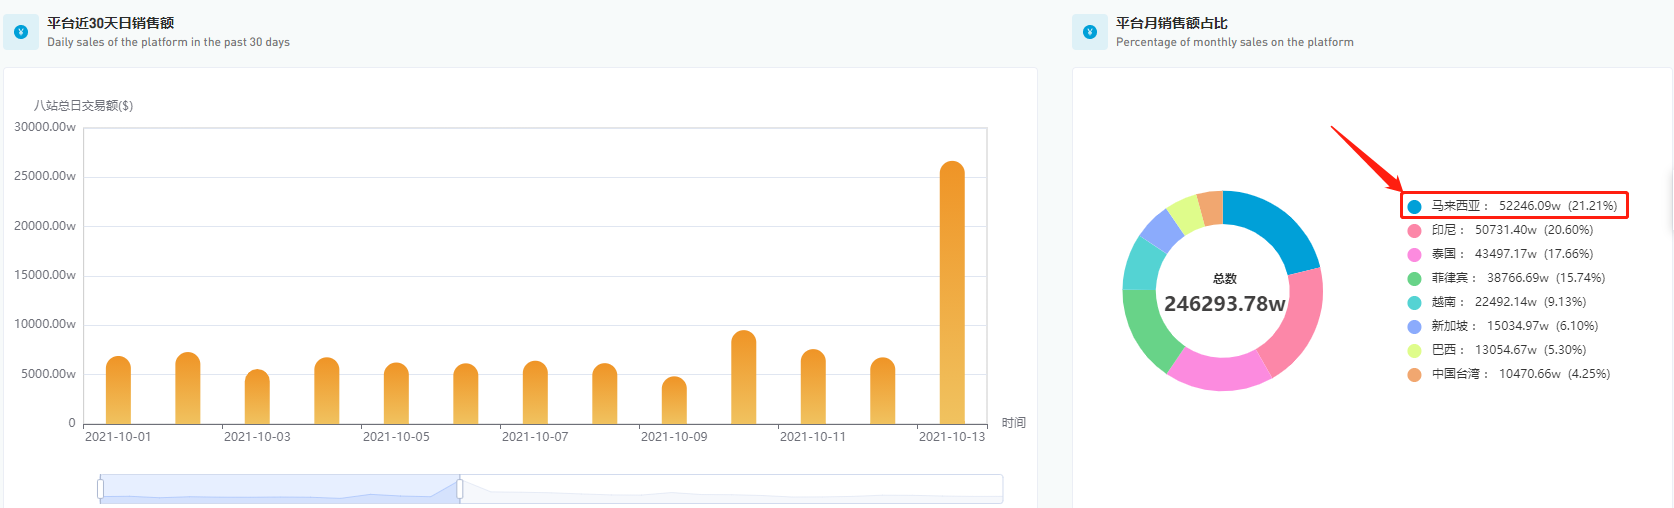Click the pink Indonesia donut segment
Viewport: 1674px width, 508px height.
click(x=1296, y=320)
